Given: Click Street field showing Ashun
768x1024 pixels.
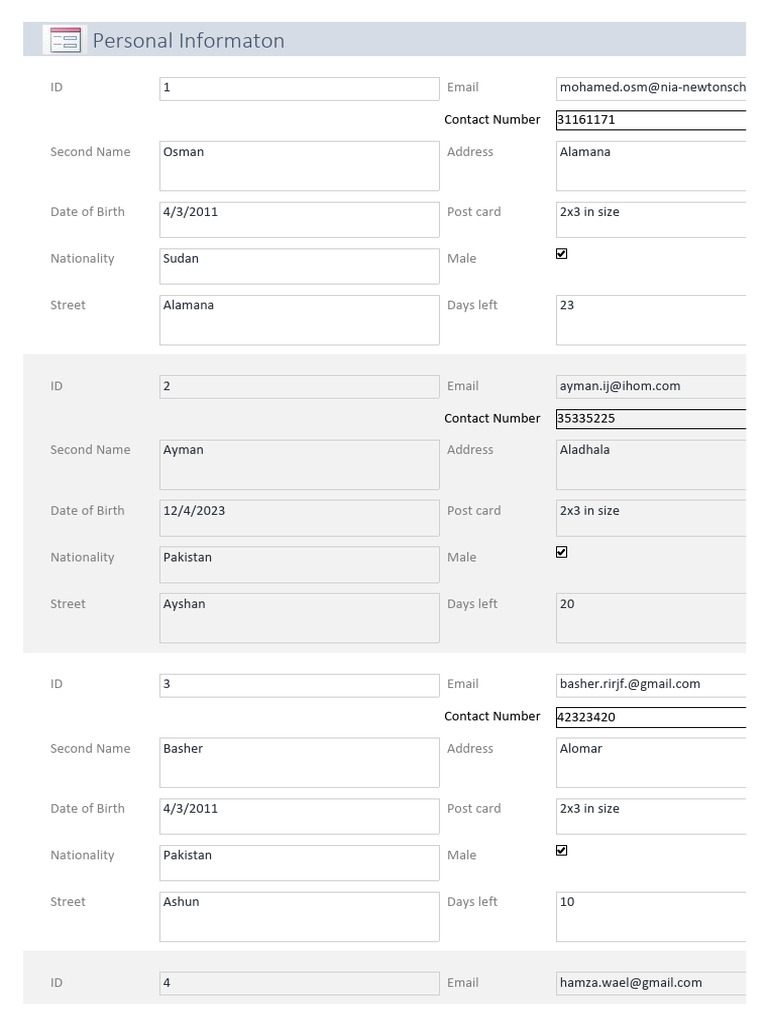Looking at the screenshot, I should point(299,917).
